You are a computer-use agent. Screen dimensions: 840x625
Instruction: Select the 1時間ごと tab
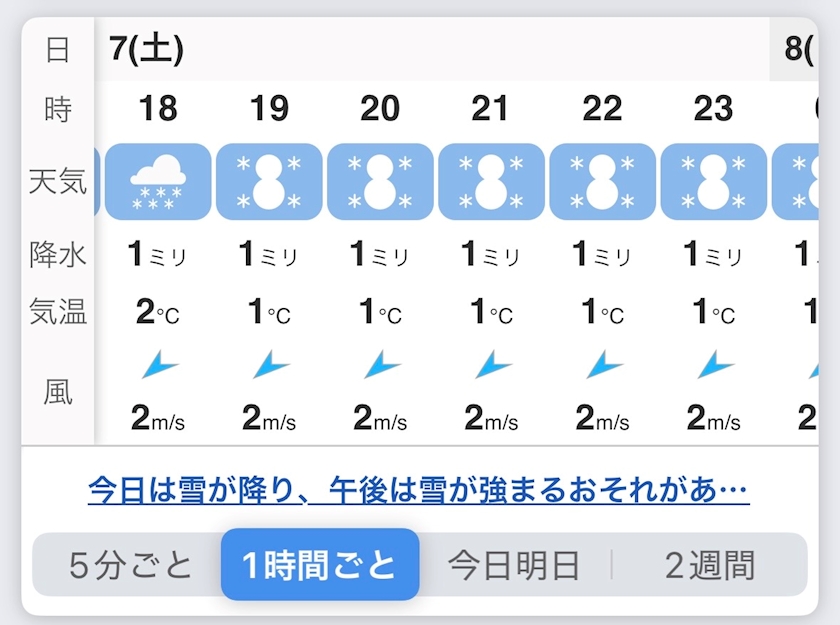[x=320, y=566]
